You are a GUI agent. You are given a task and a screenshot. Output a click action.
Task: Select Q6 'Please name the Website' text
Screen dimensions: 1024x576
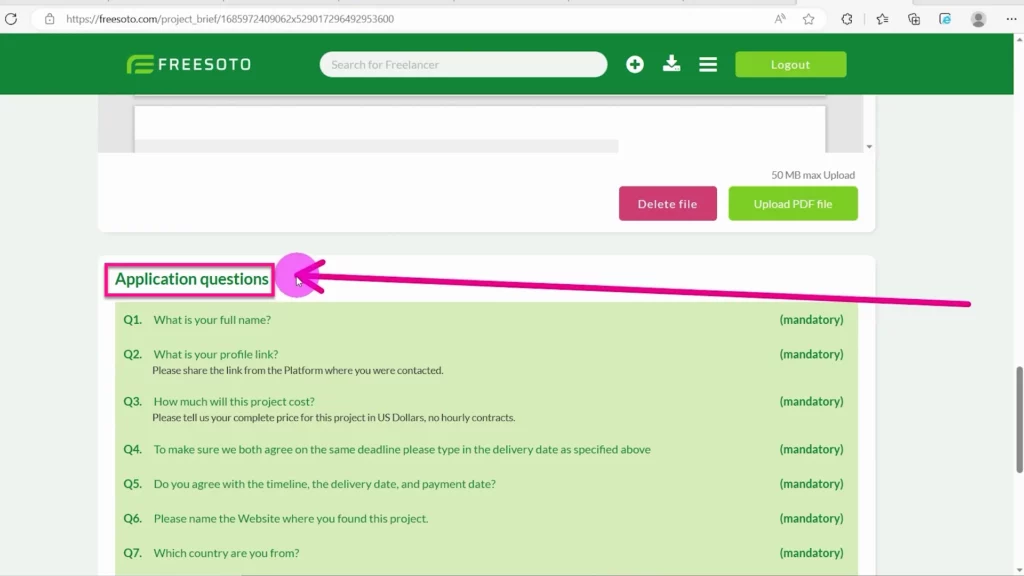(291, 519)
